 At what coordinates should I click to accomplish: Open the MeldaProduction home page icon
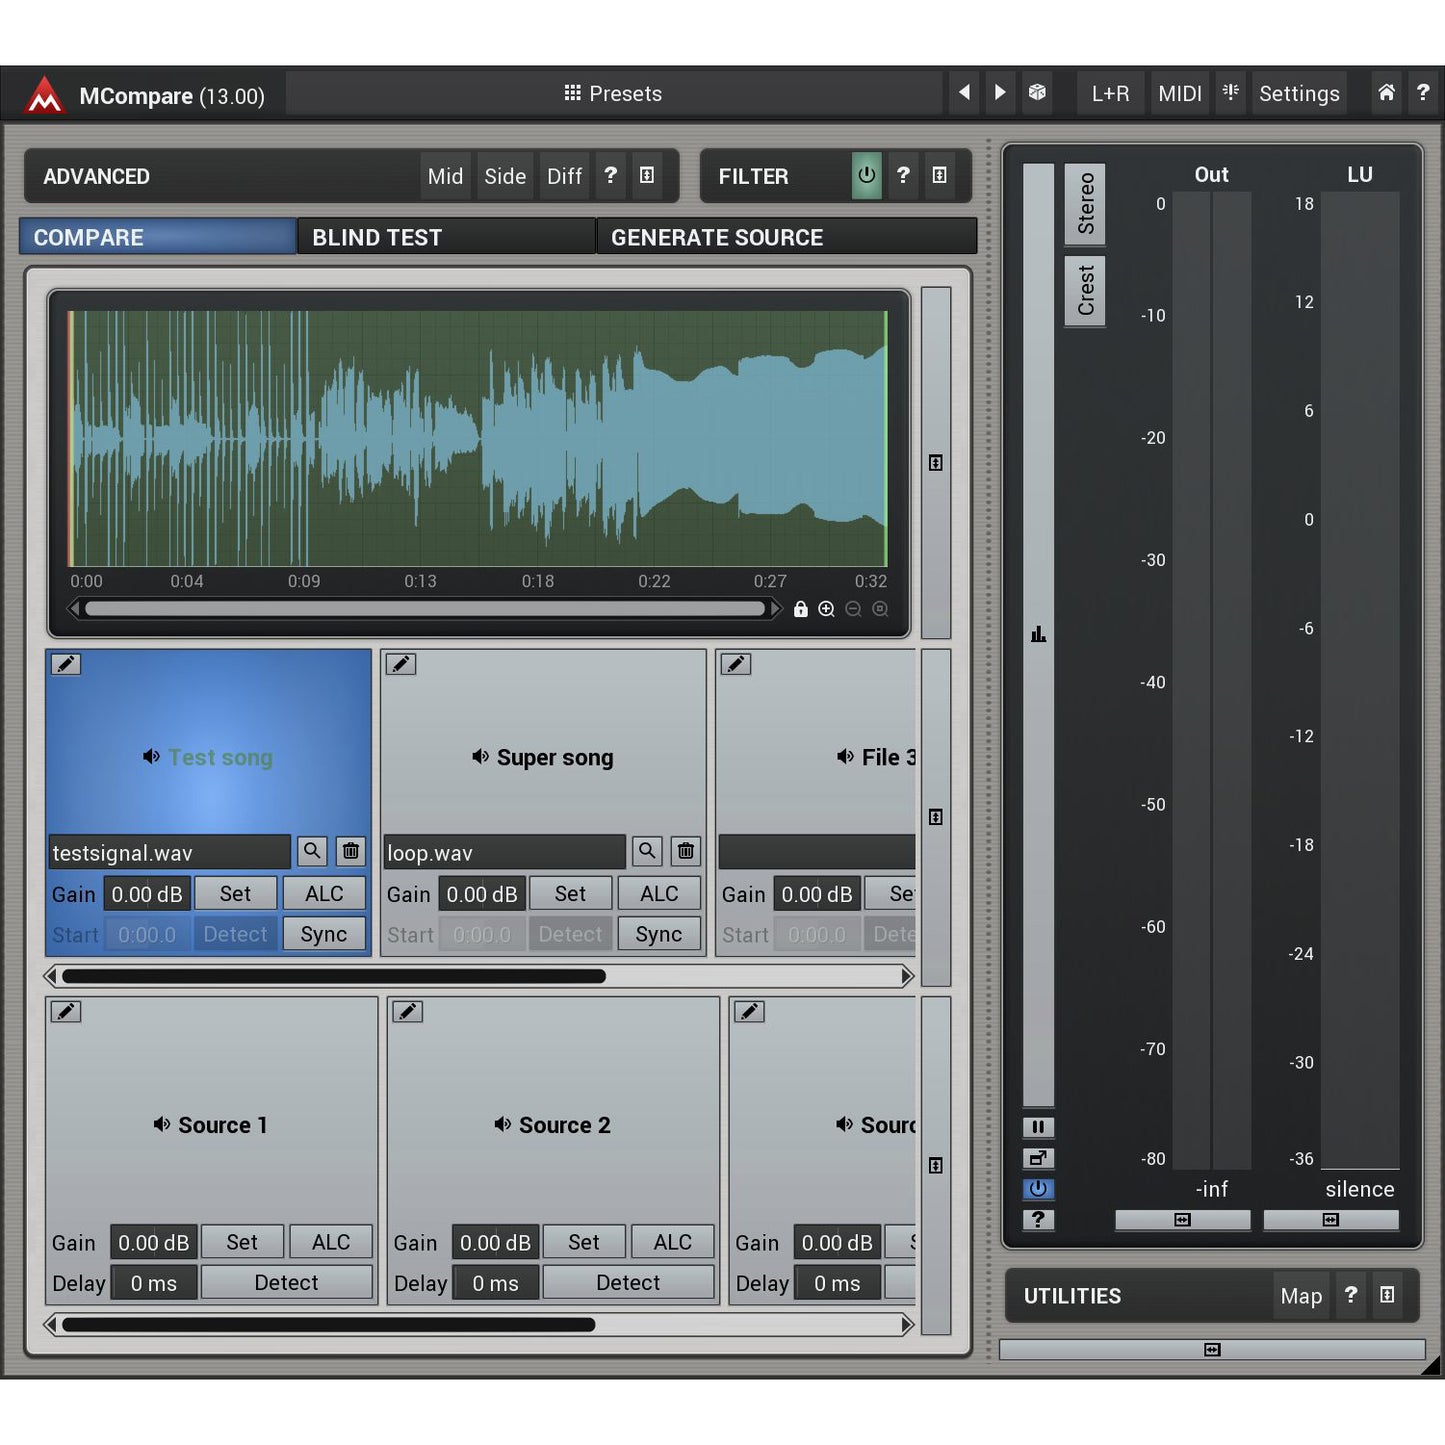pyautogui.click(x=1386, y=93)
